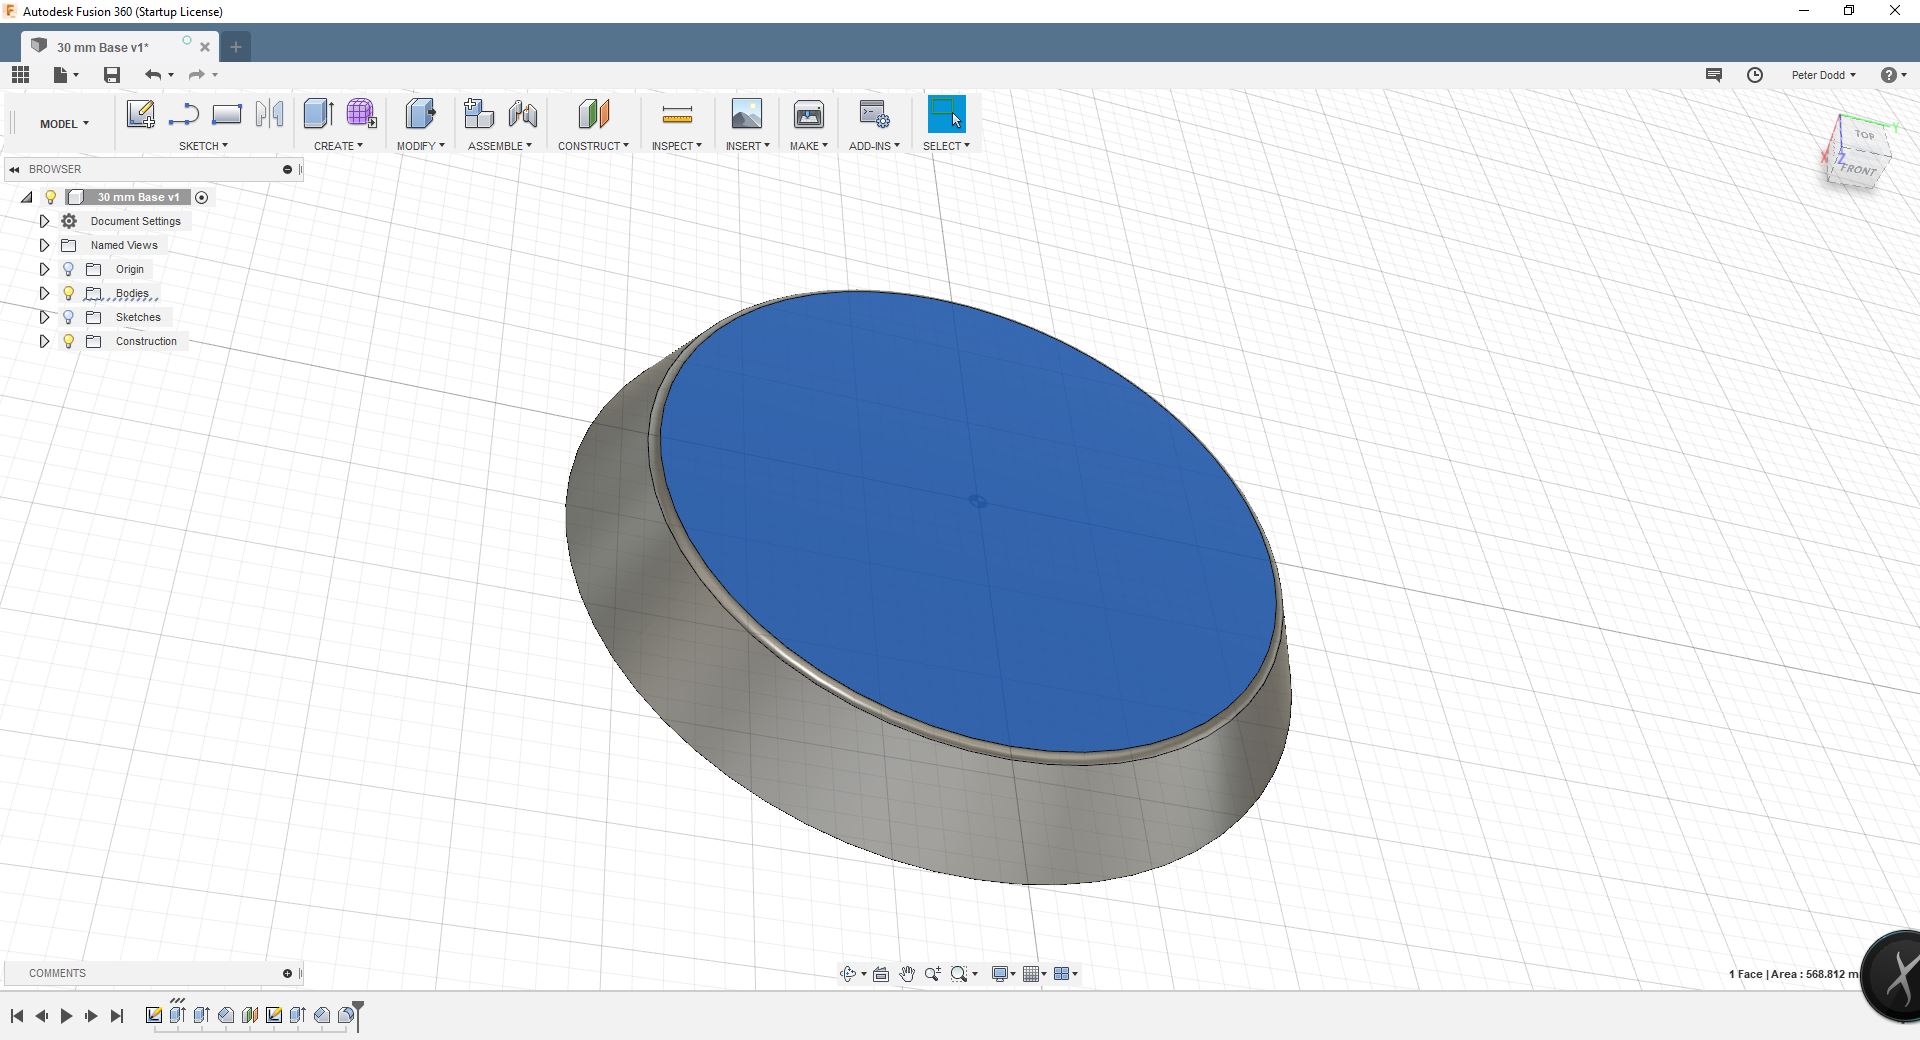Click the Scripts and Add-Ins icon
This screenshot has width=1920, height=1040.
[874, 114]
